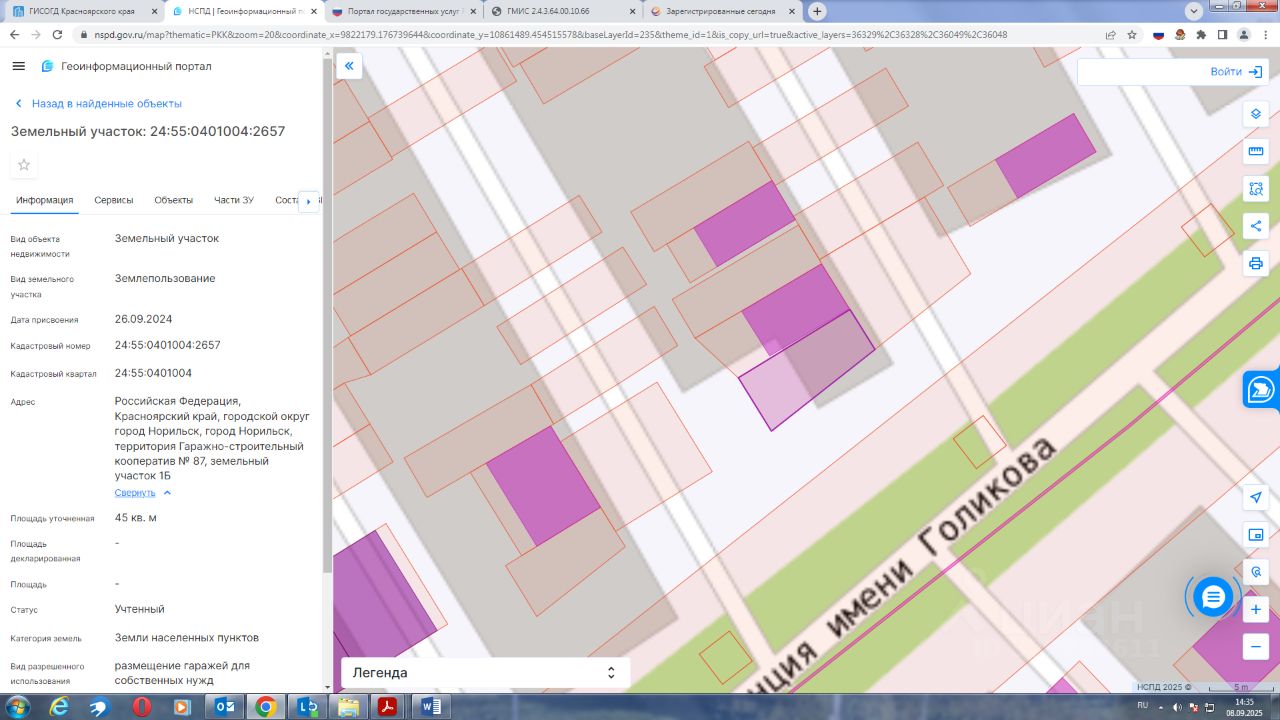Share the map link
Viewport: 1280px width, 720px height.
[x=1256, y=226]
